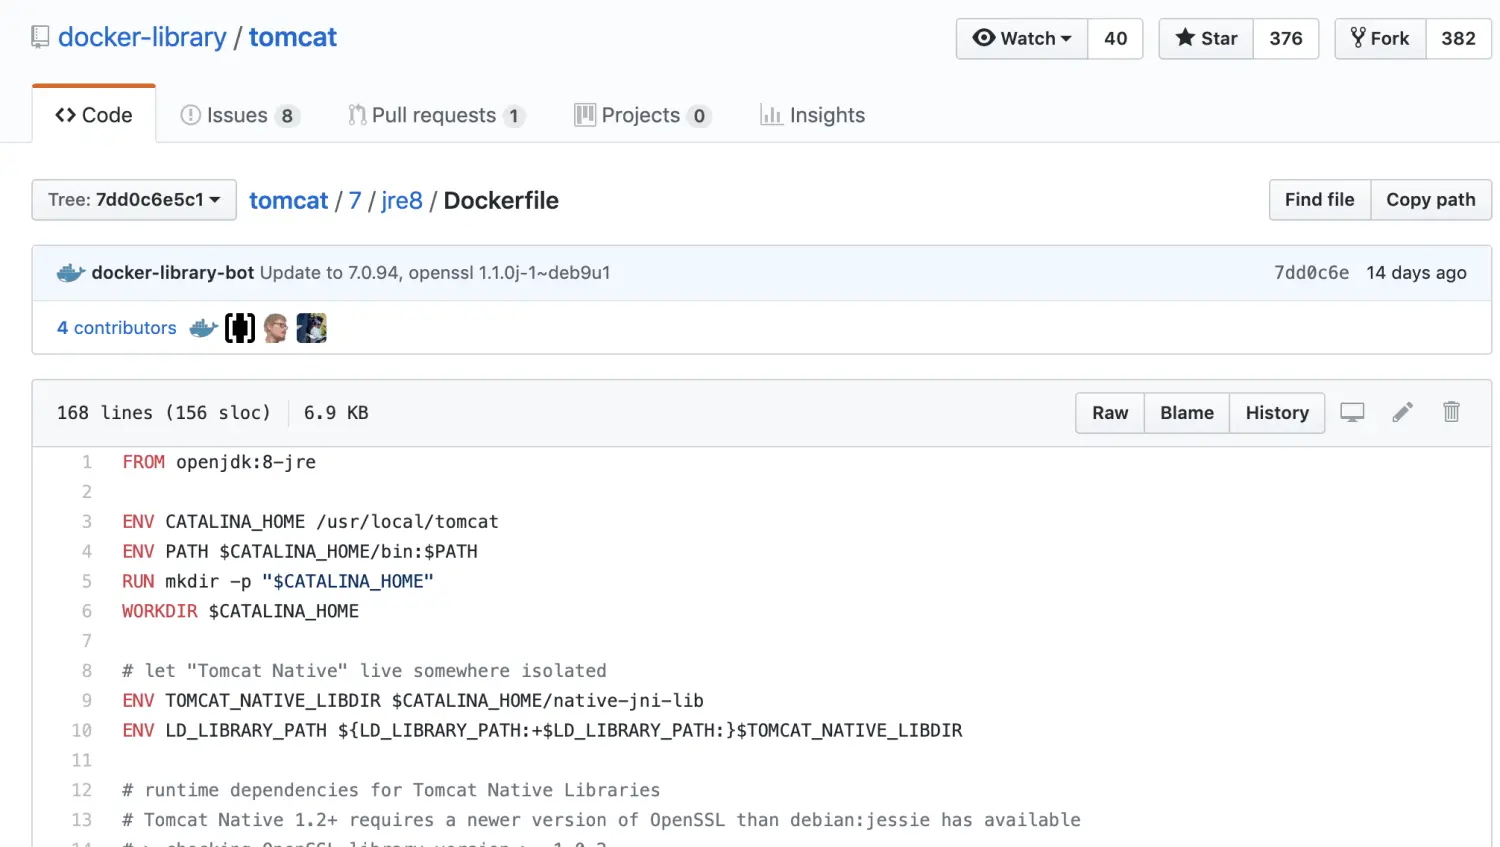The width and height of the screenshot is (1500, 847).
Task: Open the Raw file view
Action: [1110, 413]
